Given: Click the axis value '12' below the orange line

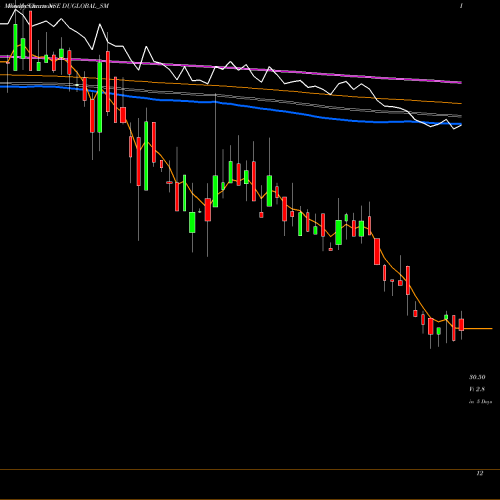Looking at the screenshot, I should [480, 473].
